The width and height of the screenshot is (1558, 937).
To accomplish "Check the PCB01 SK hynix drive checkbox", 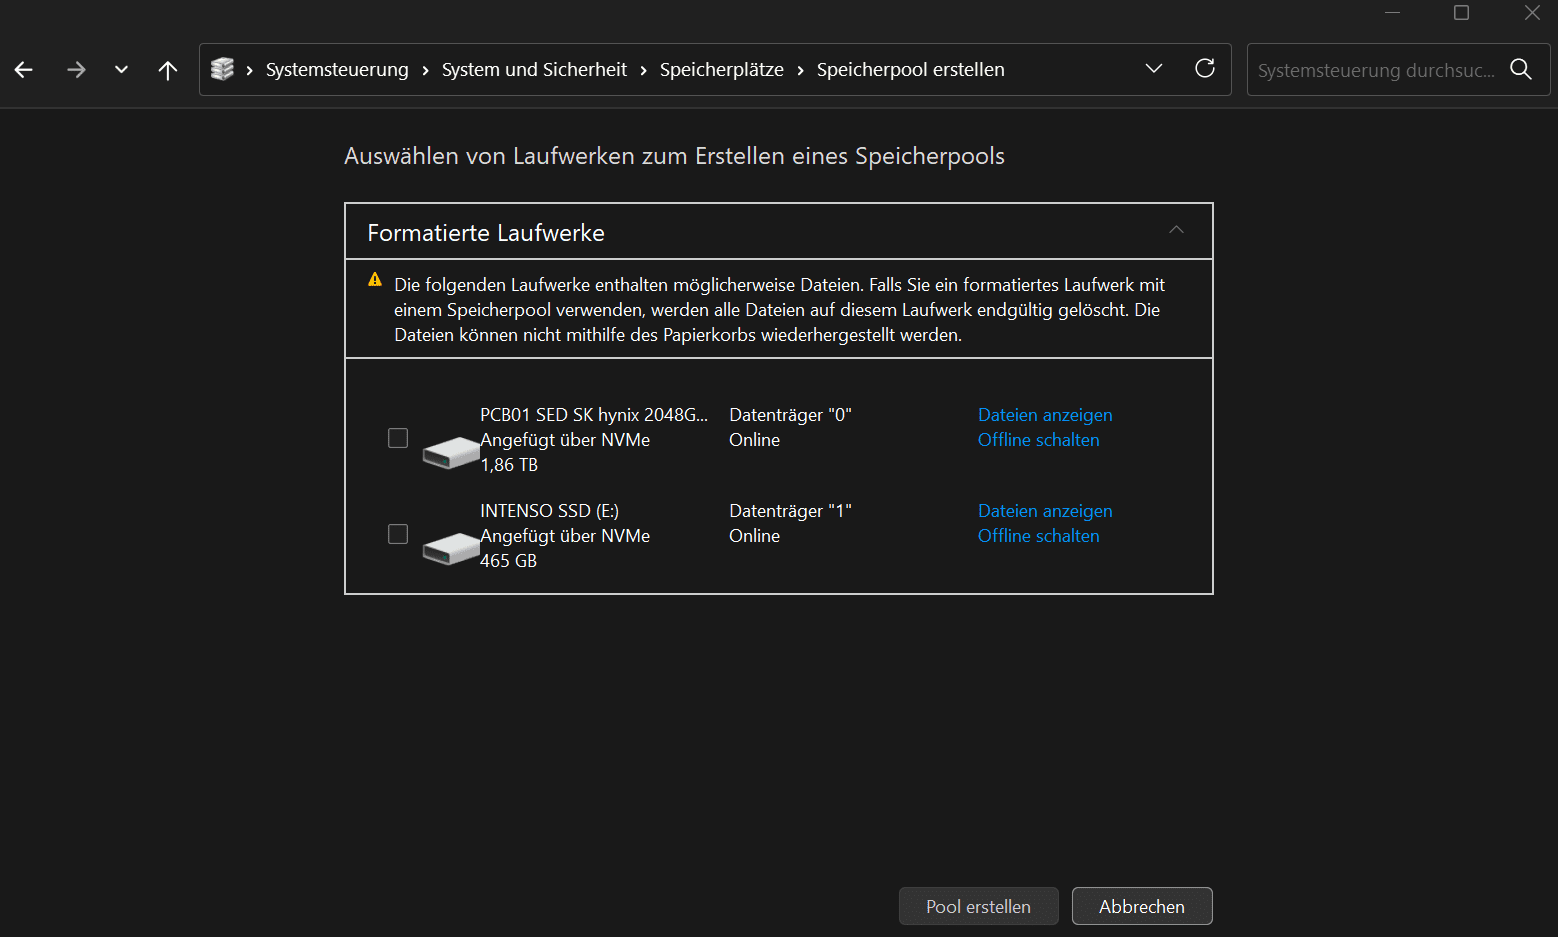I will coord(398,438).
